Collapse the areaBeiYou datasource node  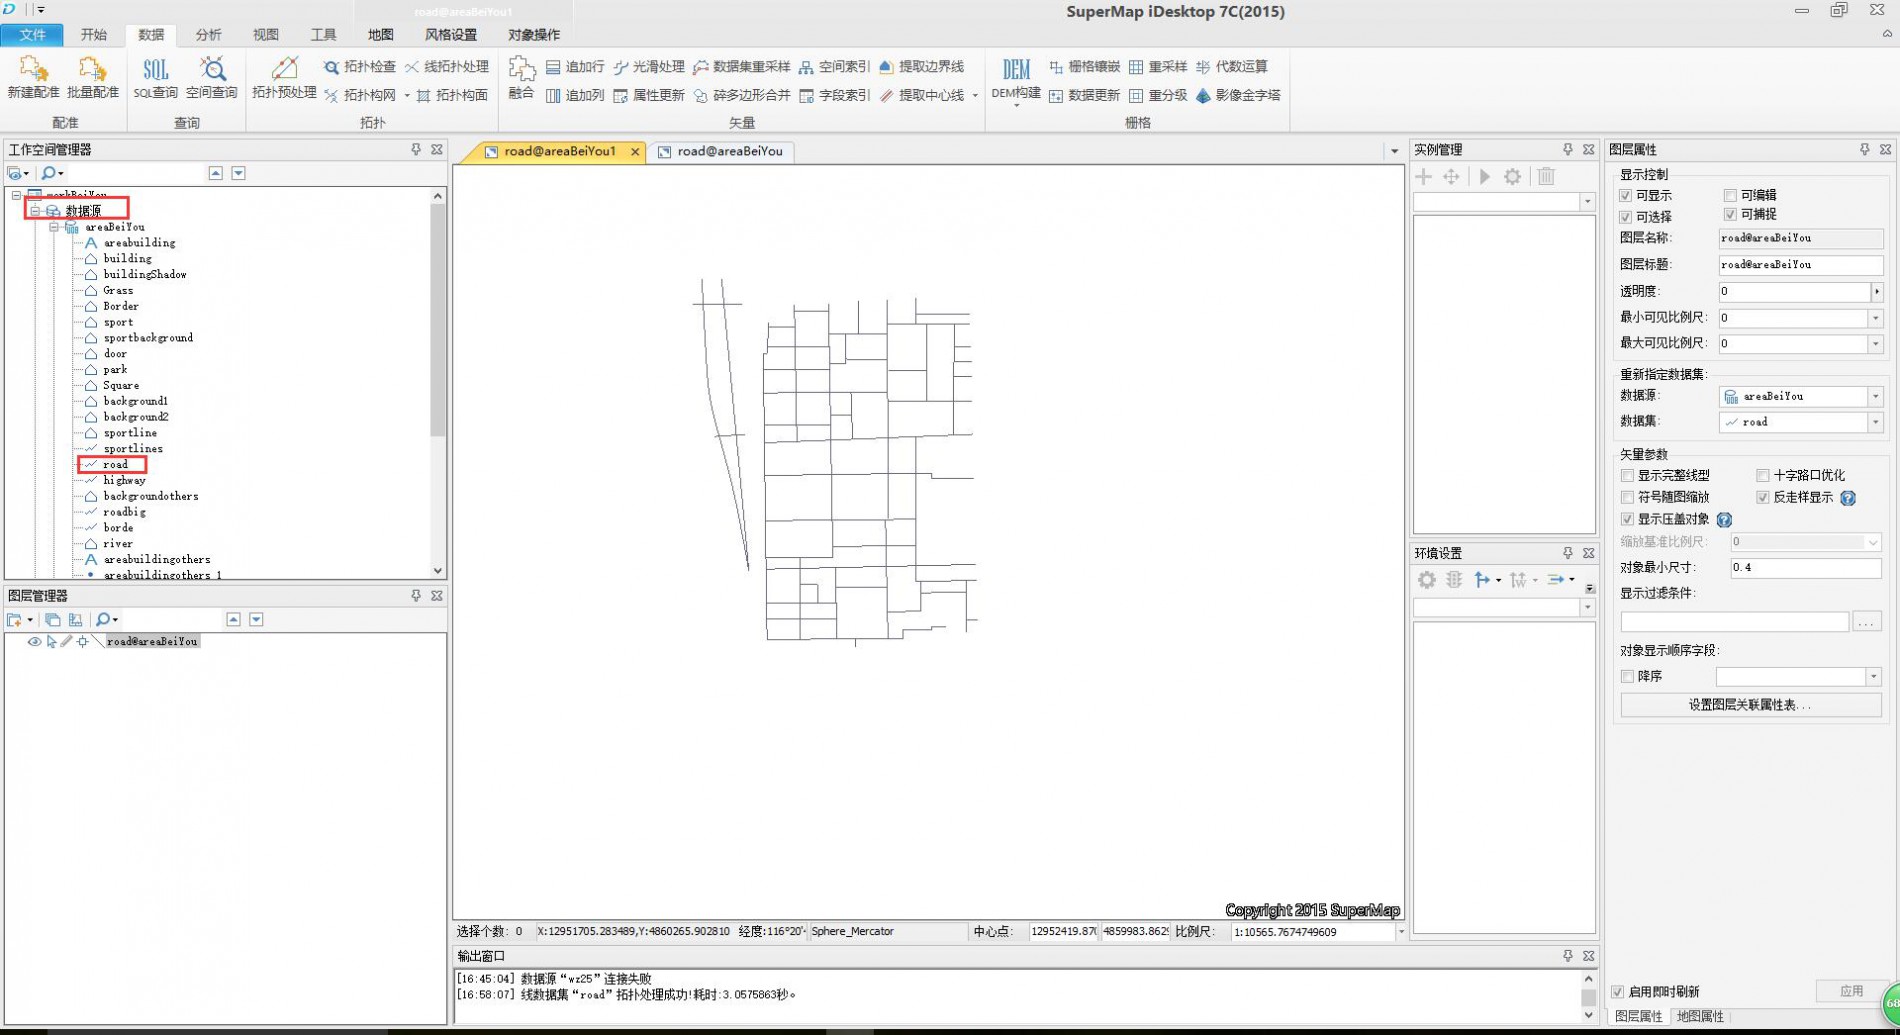click(54, 227)
